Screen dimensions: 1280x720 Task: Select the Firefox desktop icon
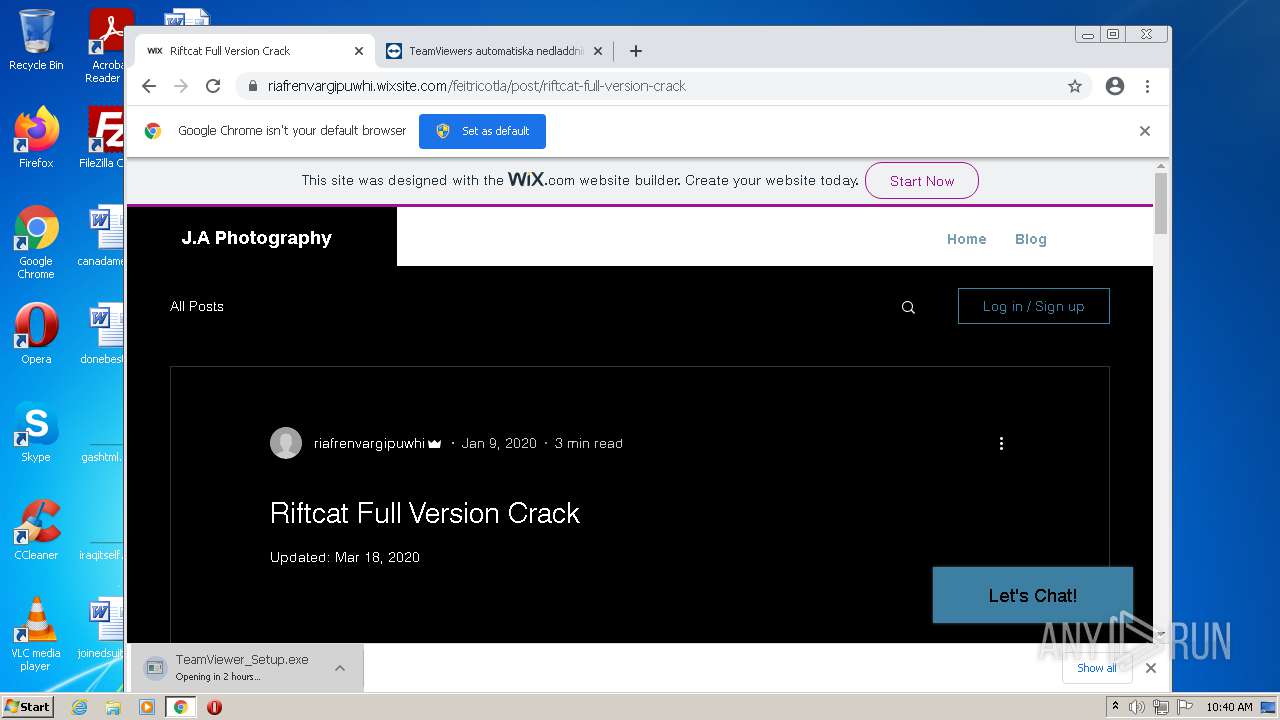click(36, 138)
